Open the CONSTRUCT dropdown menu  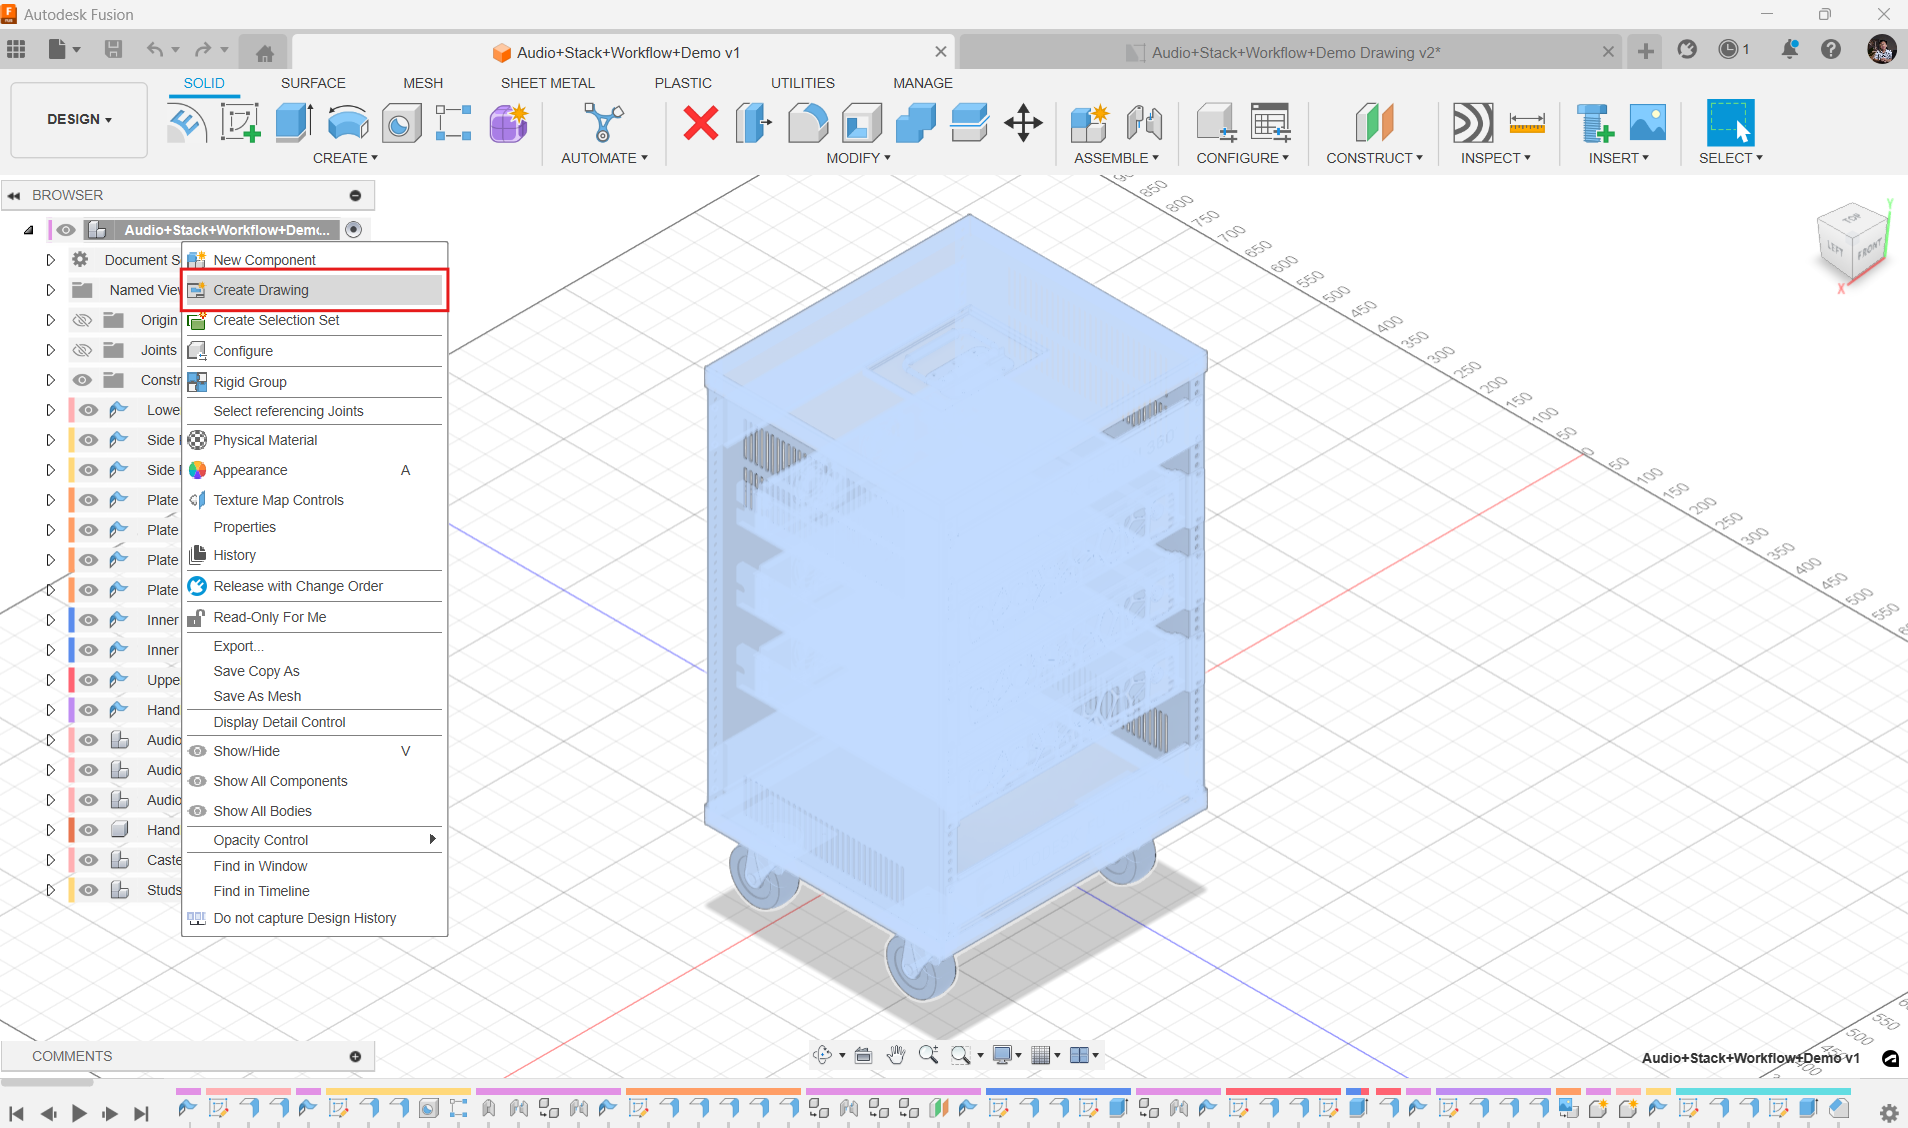pos(1374,158)
